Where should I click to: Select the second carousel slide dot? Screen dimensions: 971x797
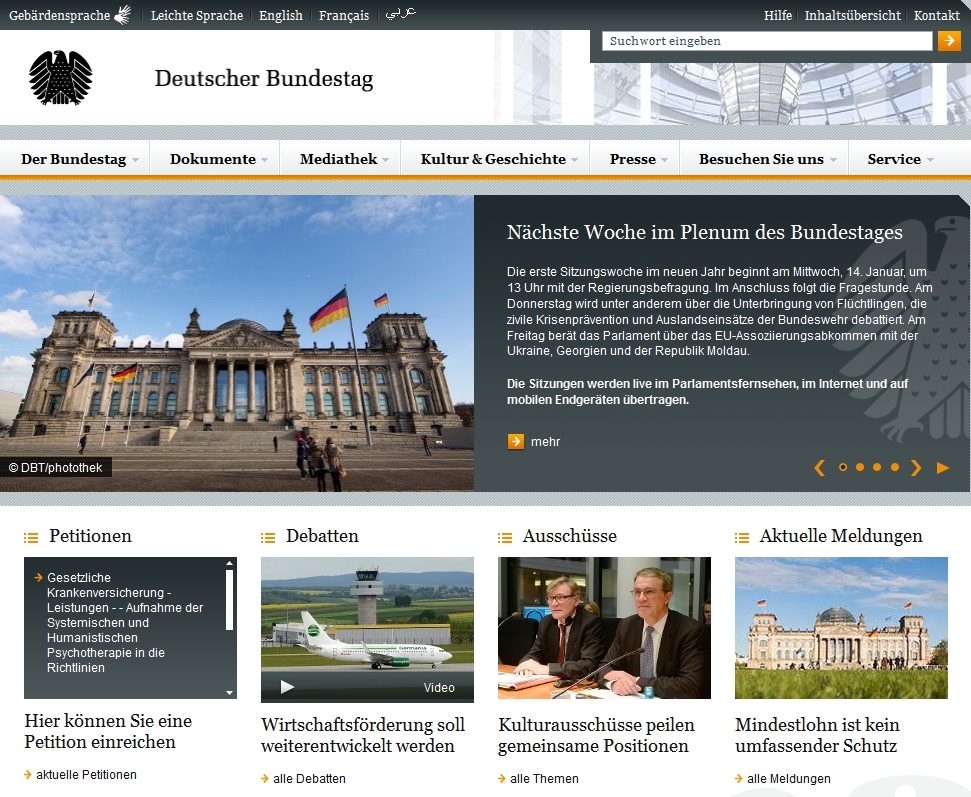tap(860, 468)
